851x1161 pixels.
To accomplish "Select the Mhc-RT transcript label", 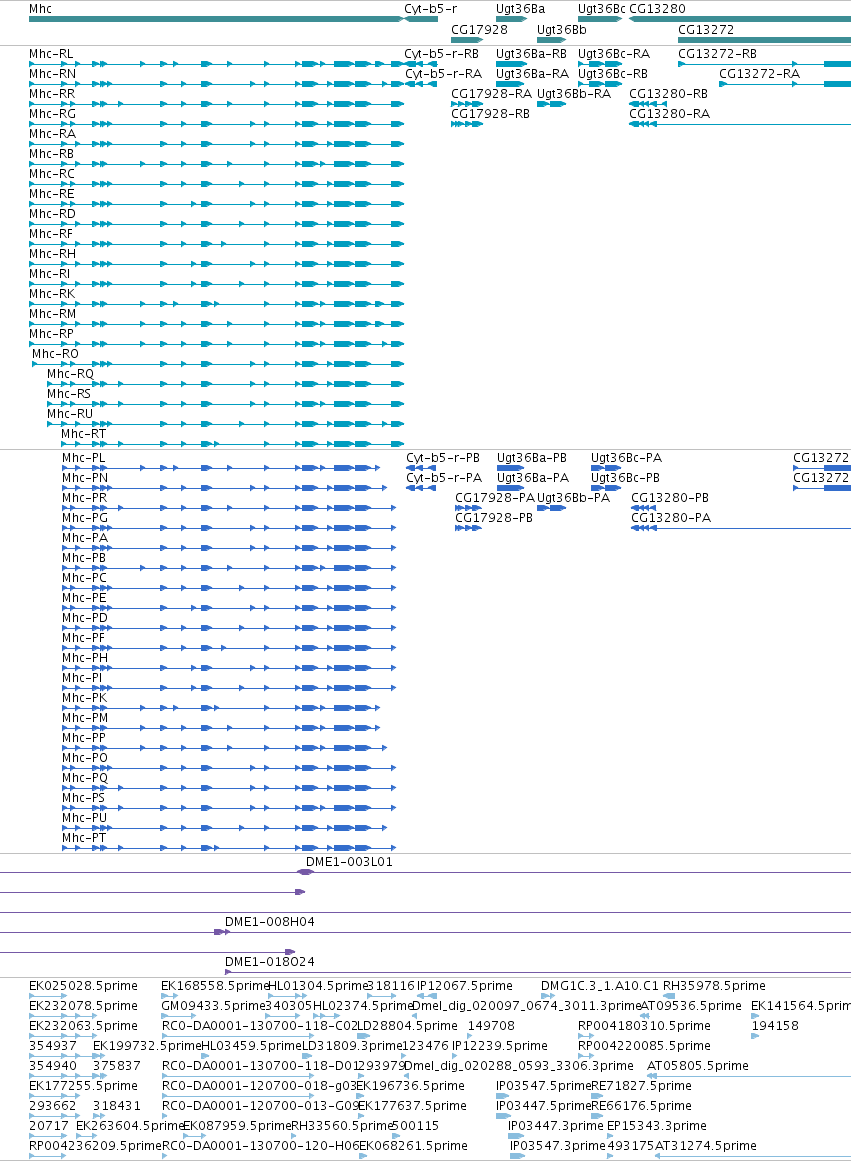I will pyautogui.click(x=84, y=434).
